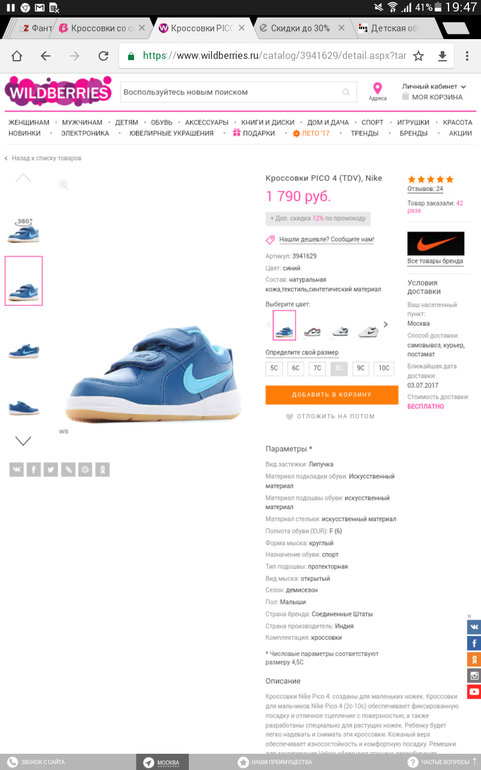Reload the page with refresh icon
The image size is (481, 770).
103,56
